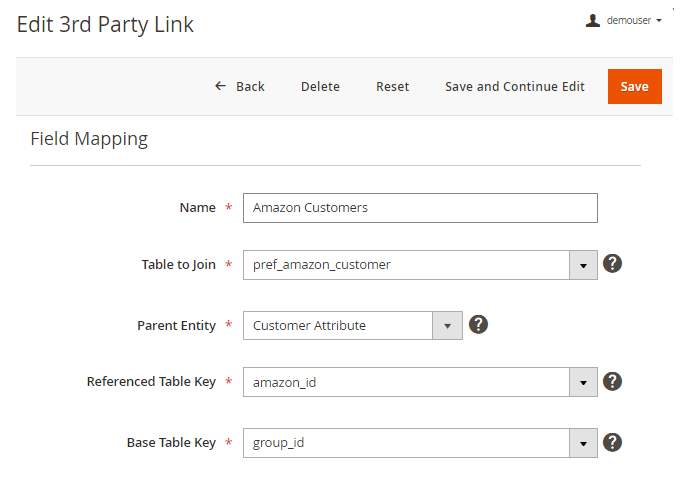This screenshot has height=486, width=684.
Task: Click the Edit 3rd Party Link title
Action: [105, 24]
